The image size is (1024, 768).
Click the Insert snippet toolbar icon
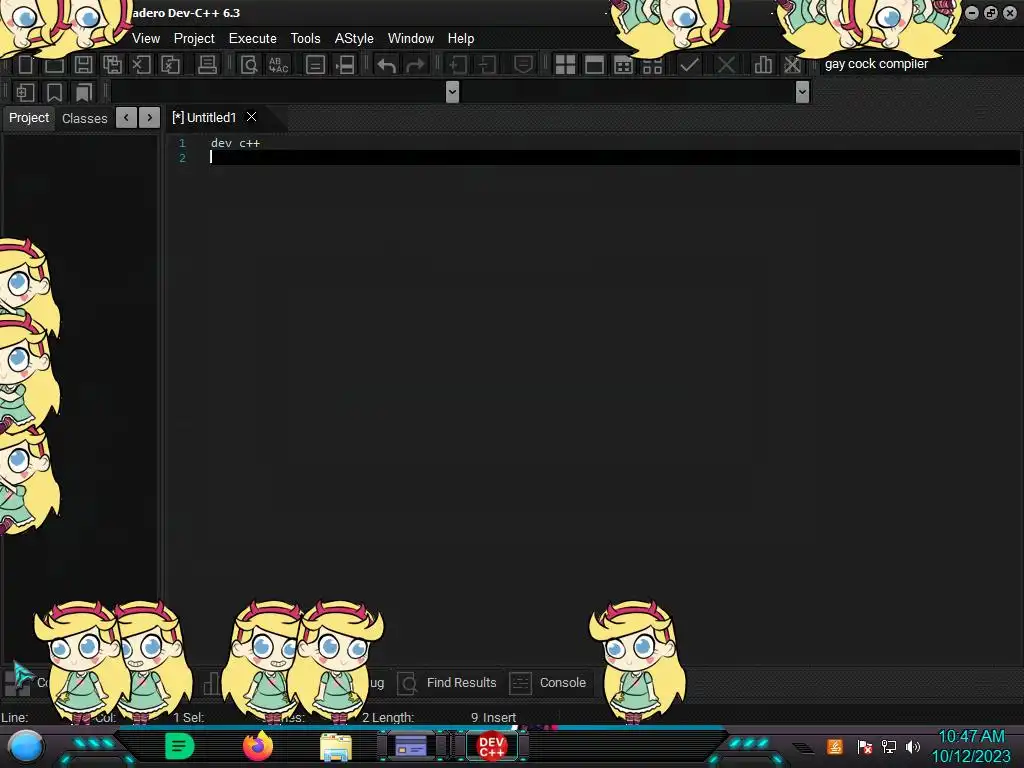tap(25, 92)
